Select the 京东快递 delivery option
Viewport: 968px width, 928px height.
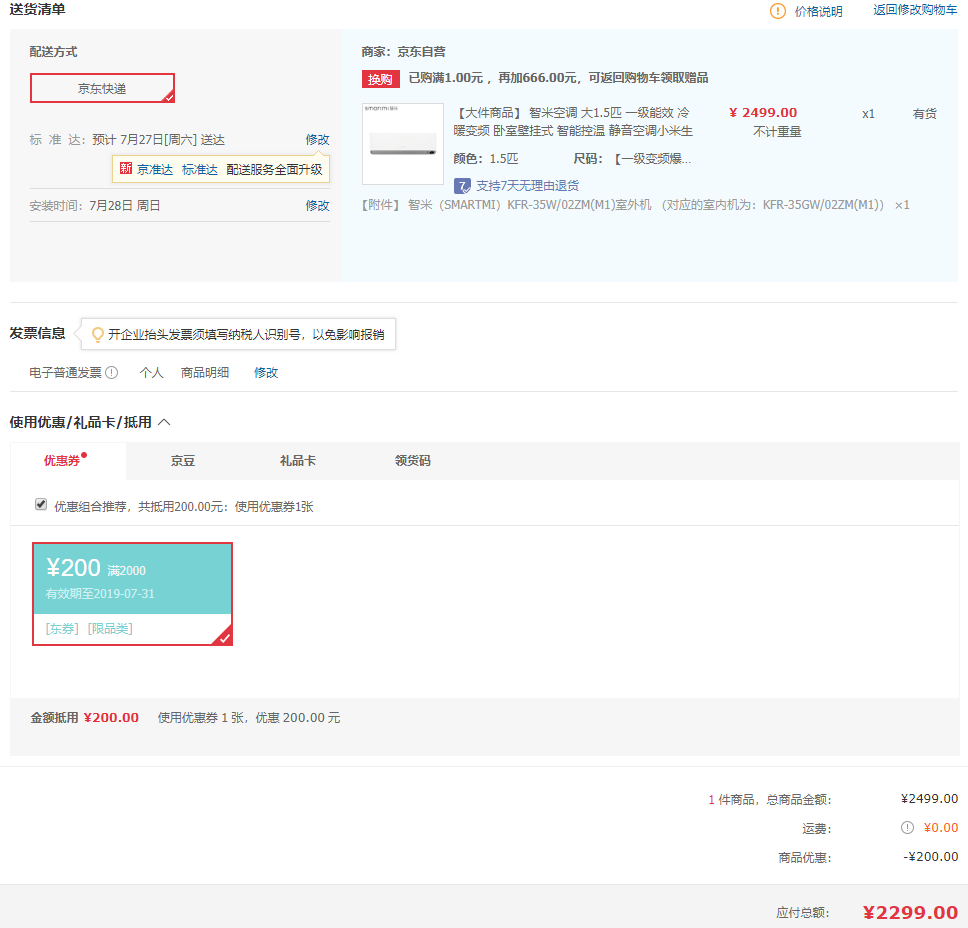[x=102, y=88]
